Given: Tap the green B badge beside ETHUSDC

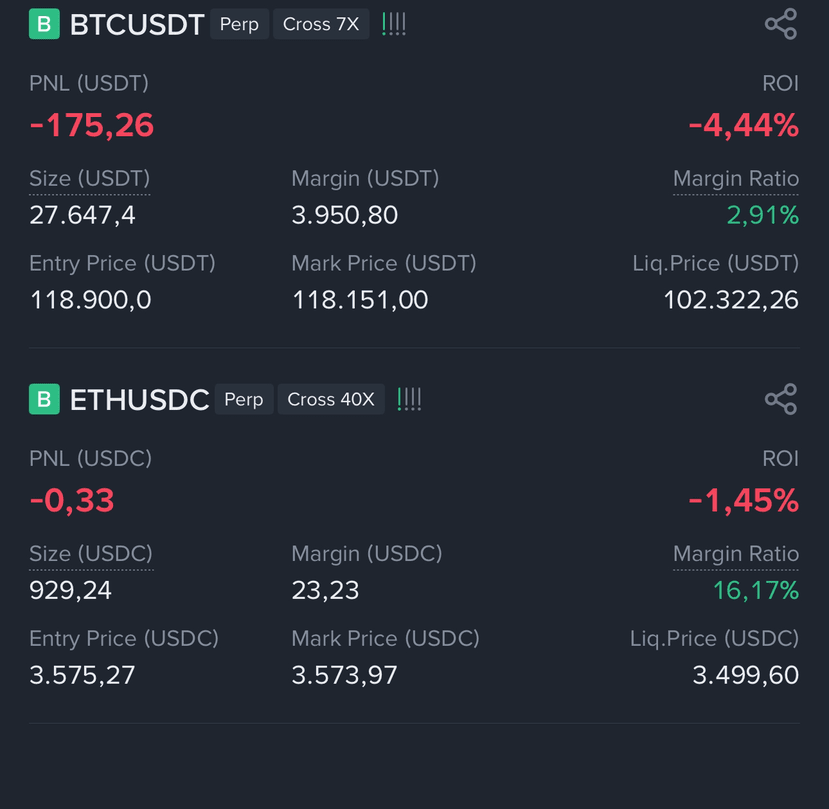Looking at the screenshot, I should pyautogui.click(x=44, y=399).
